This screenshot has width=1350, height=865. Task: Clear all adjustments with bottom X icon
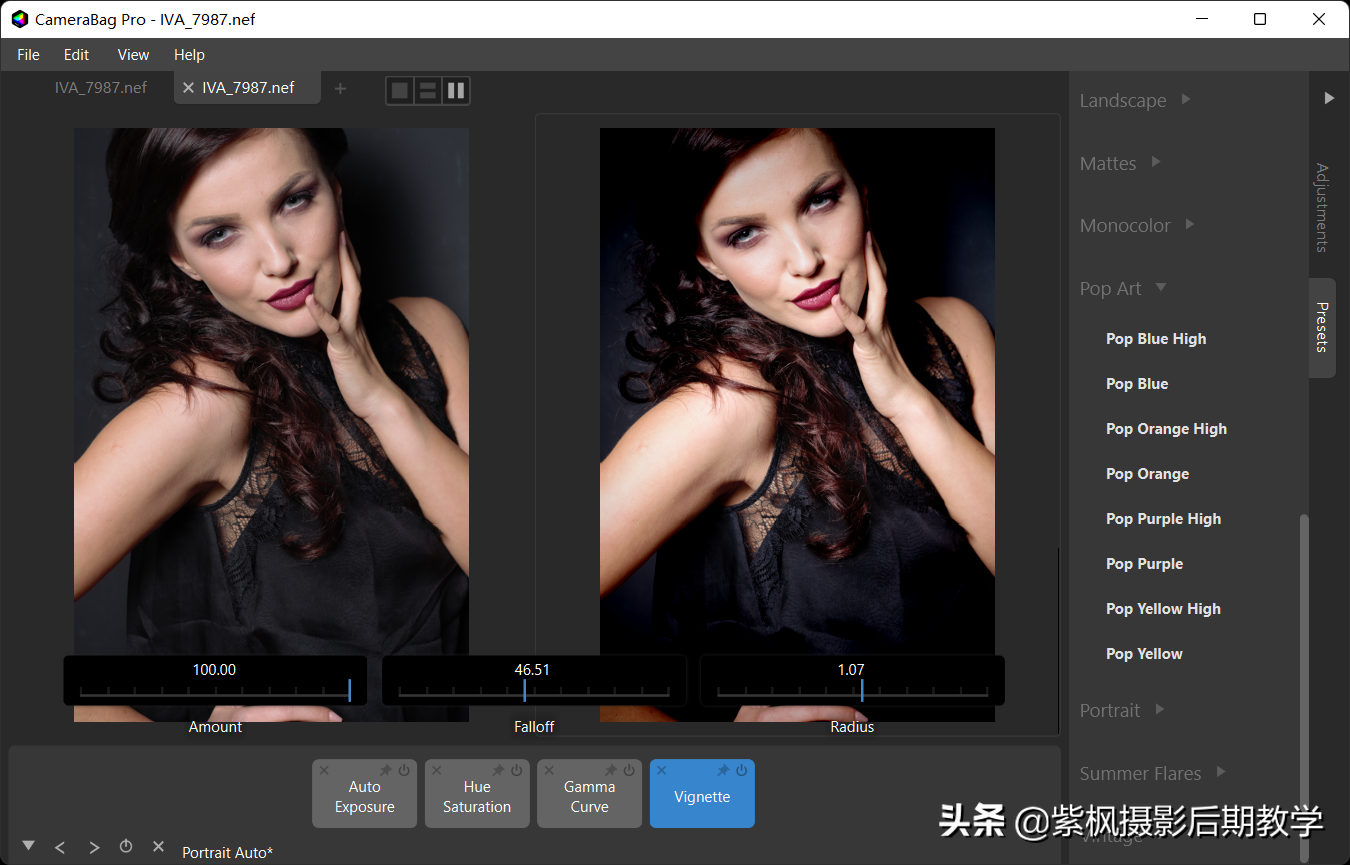point(158,846)
